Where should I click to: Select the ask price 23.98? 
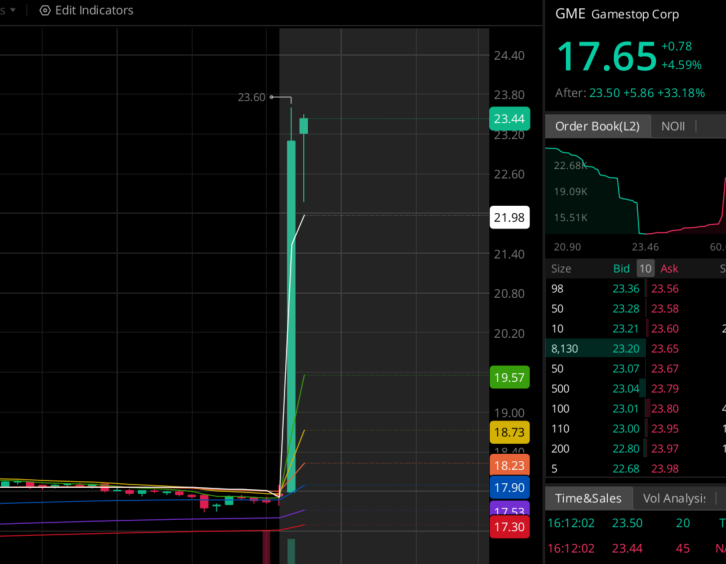[665, 469]
